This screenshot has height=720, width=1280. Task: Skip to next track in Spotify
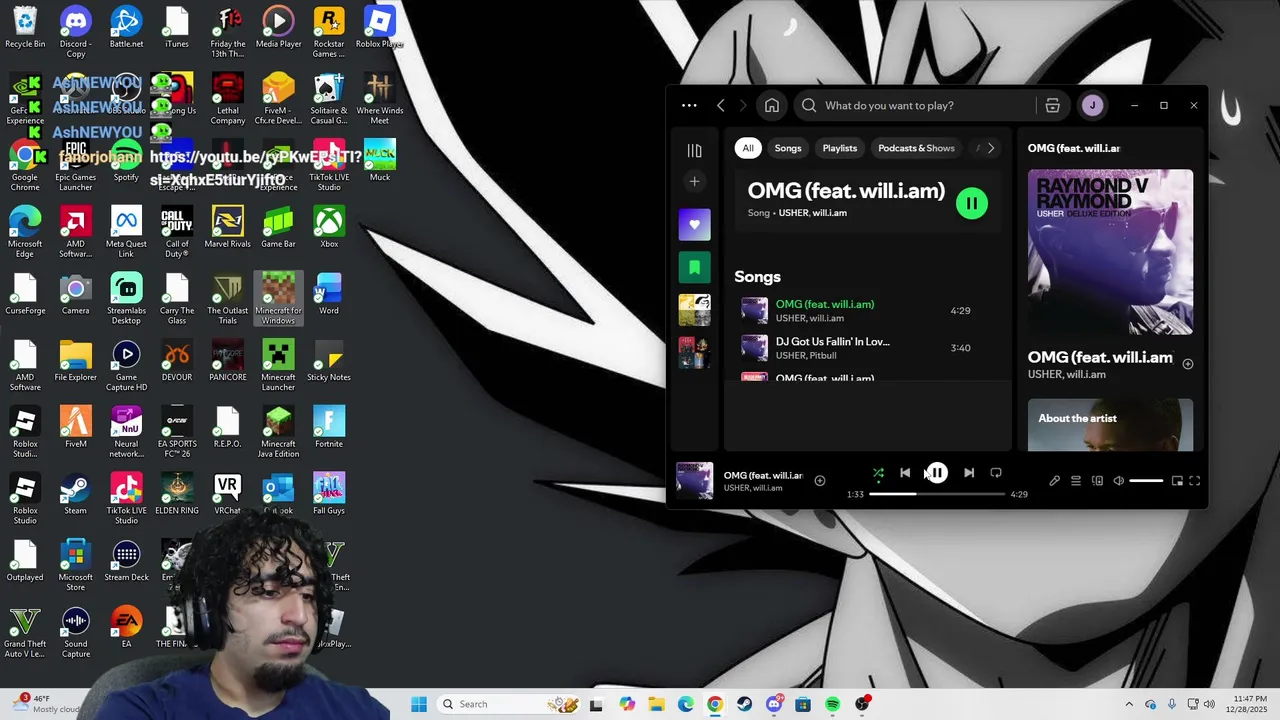[969, 473]
